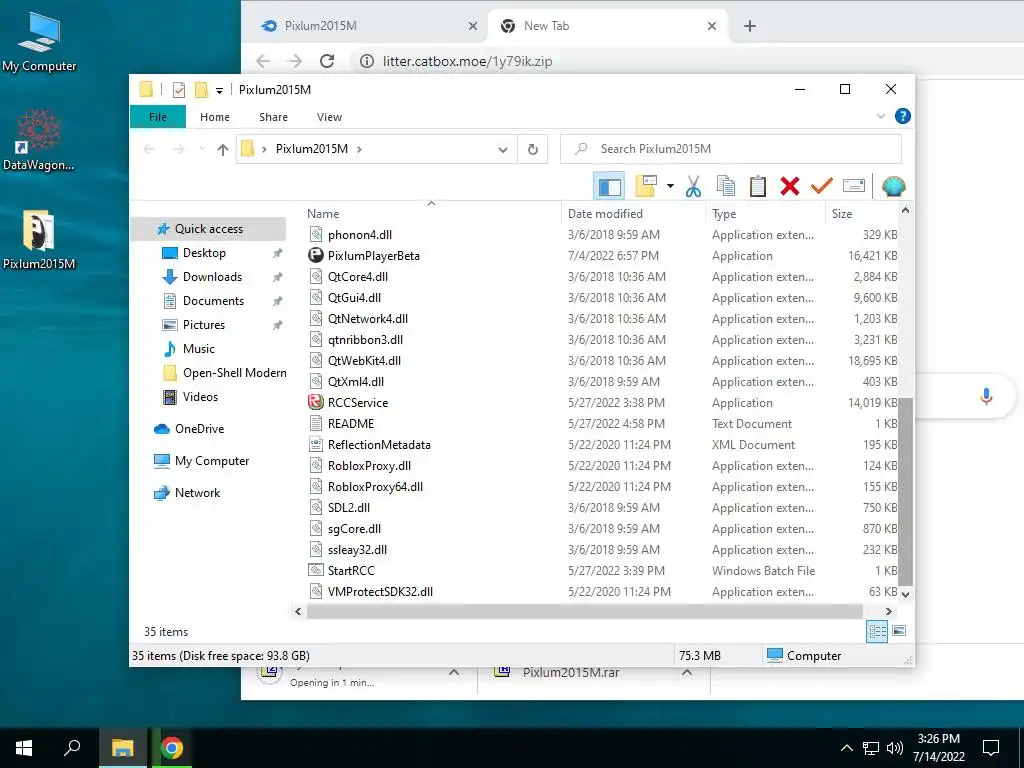Close the New Tab Chrome tab
This screenshot has height=768, width=1024.
712,26
